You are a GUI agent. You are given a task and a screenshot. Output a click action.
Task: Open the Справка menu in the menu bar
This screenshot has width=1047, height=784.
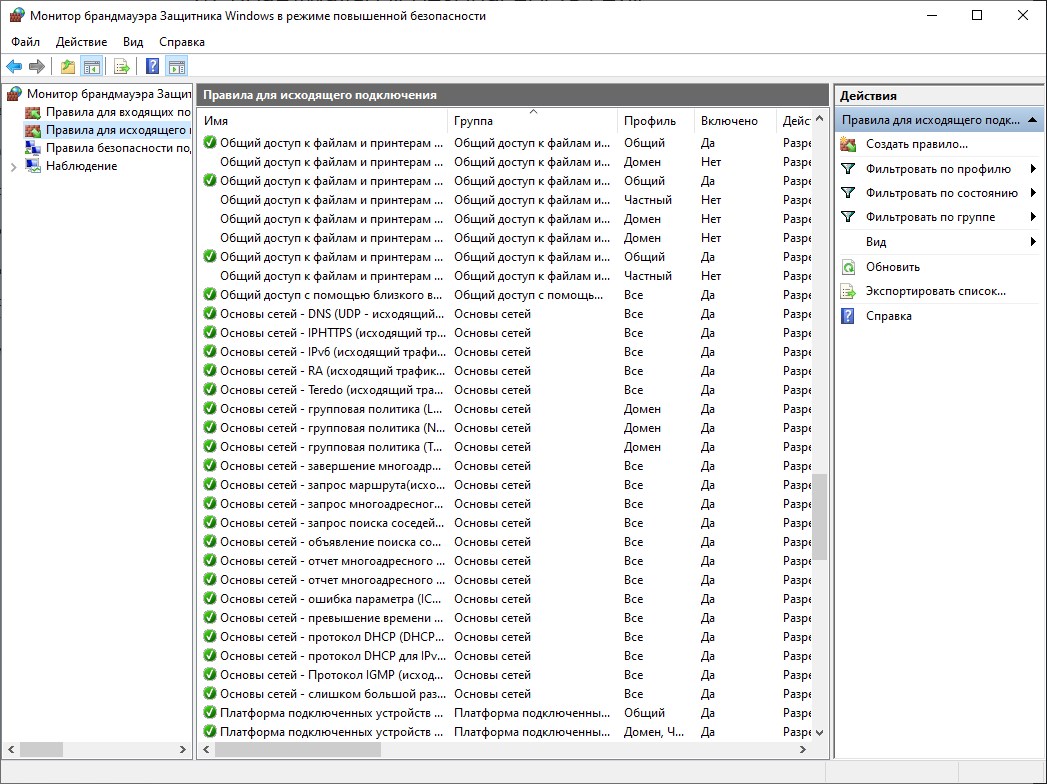(x=181, y=42)
